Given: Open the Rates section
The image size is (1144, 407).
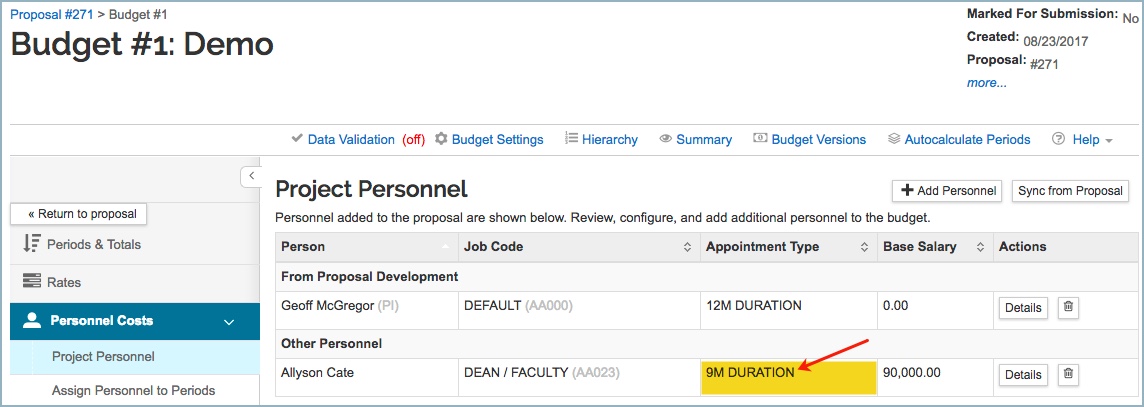Looking at the screenshot, I should point(135,283).
